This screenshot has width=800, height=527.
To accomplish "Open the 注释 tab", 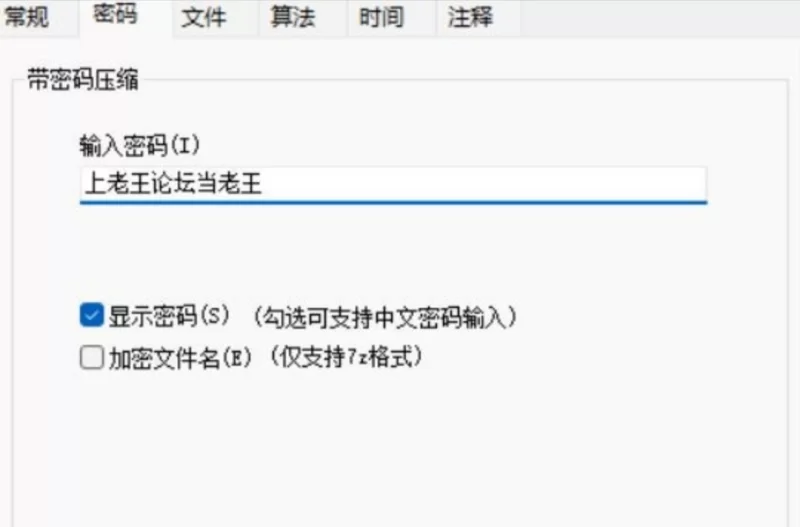I will (x=470, y=17).
